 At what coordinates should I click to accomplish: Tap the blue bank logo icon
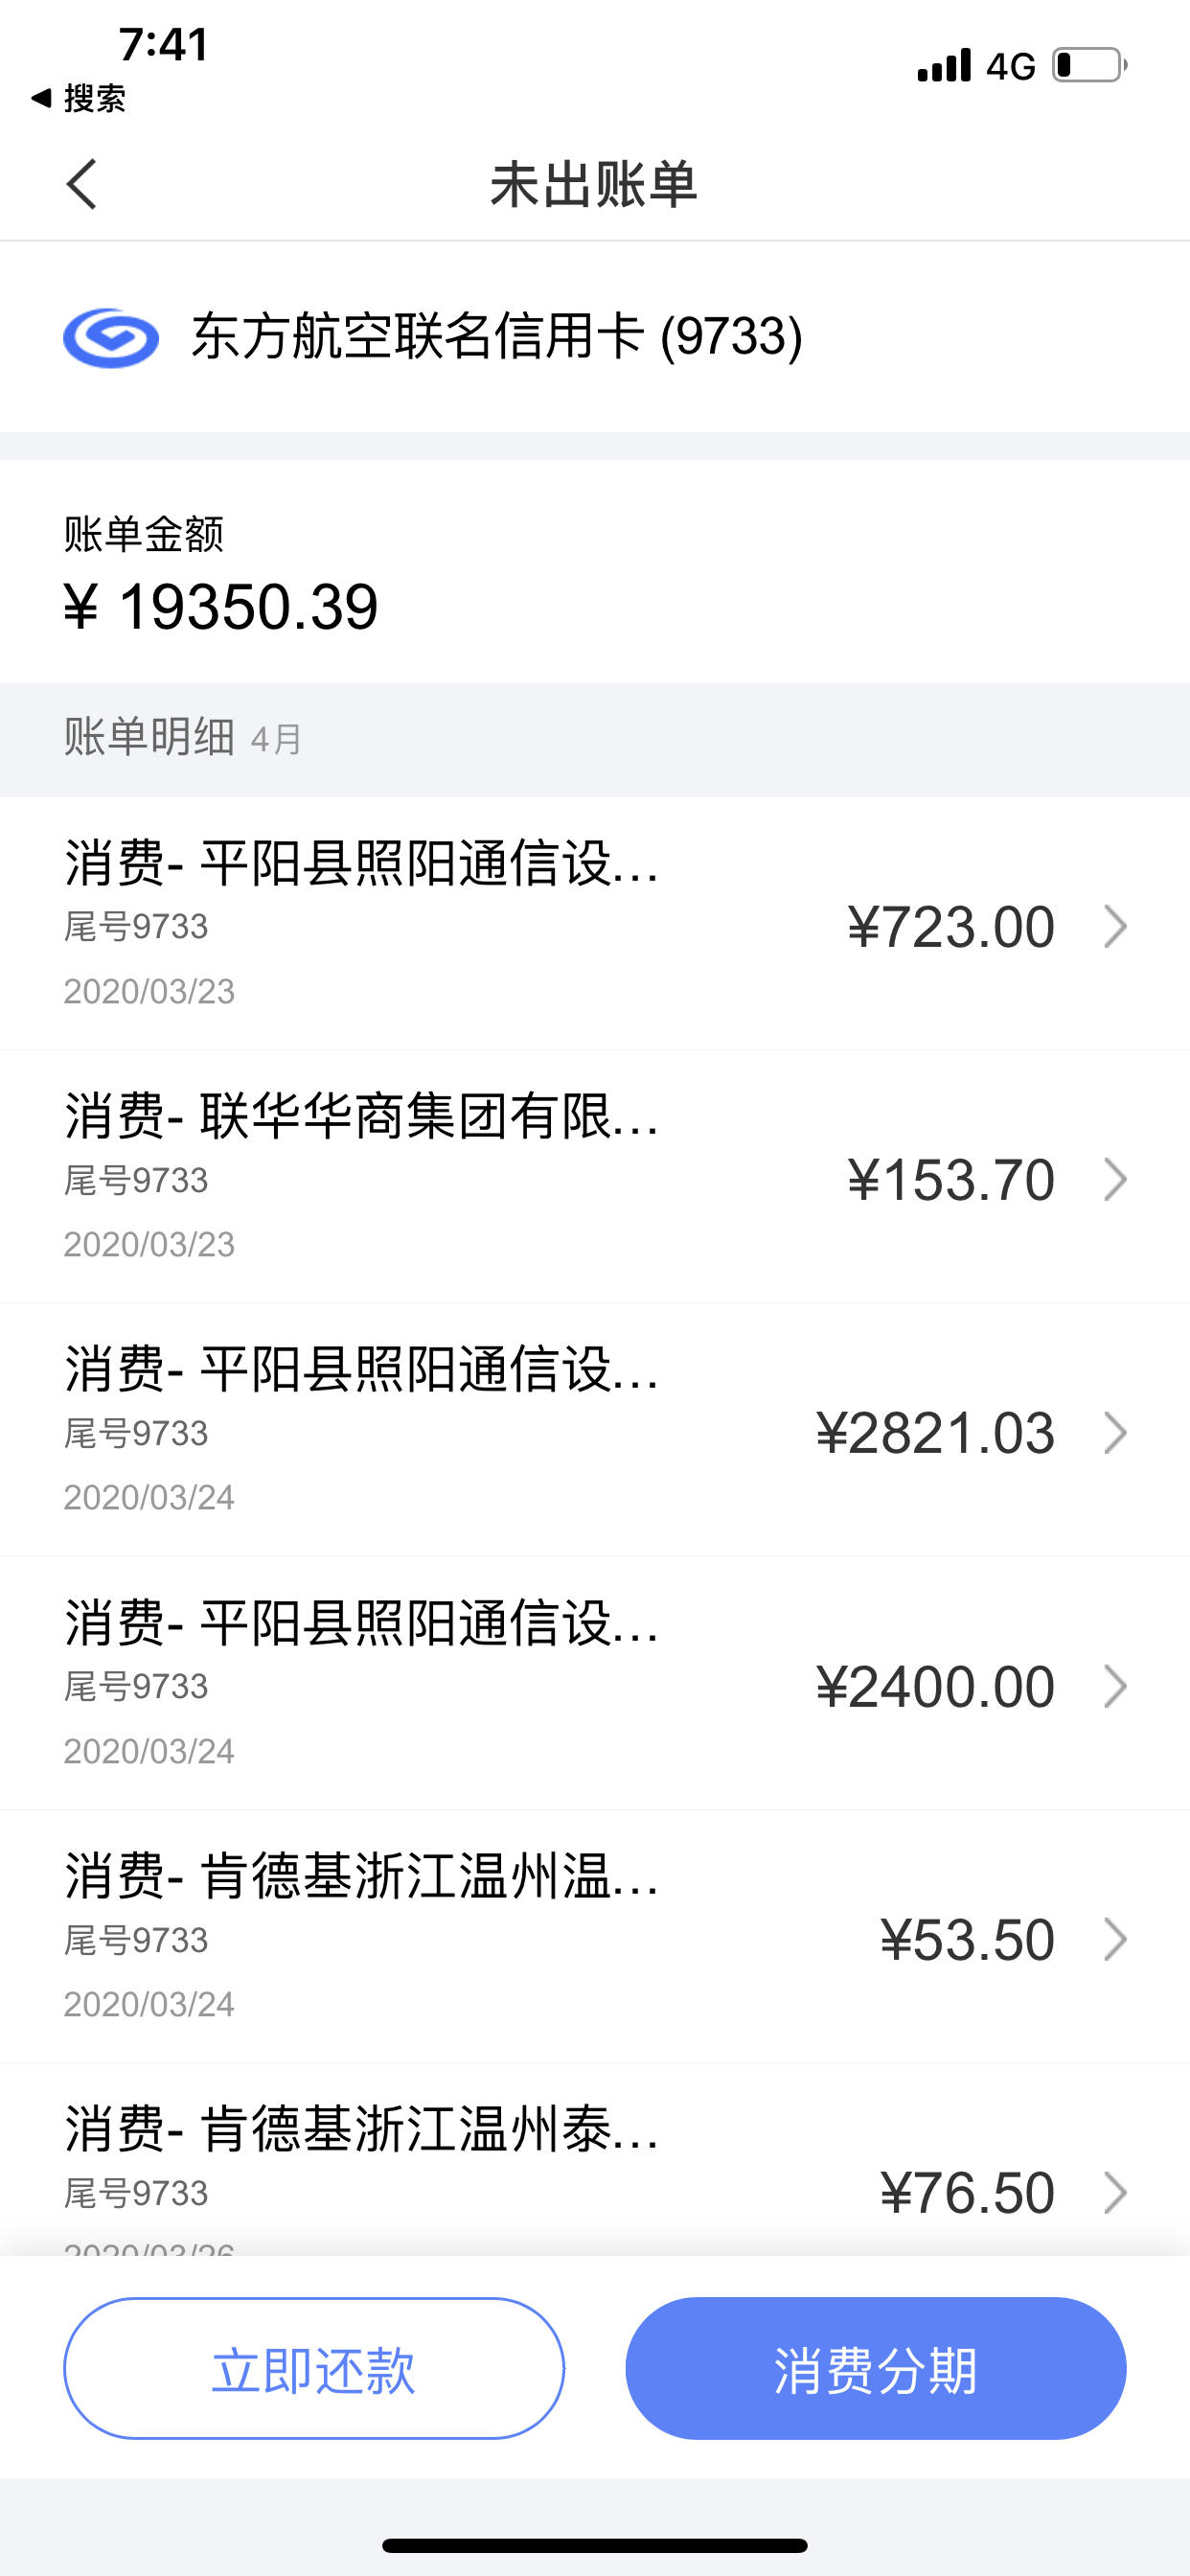[x=111, y=337]
